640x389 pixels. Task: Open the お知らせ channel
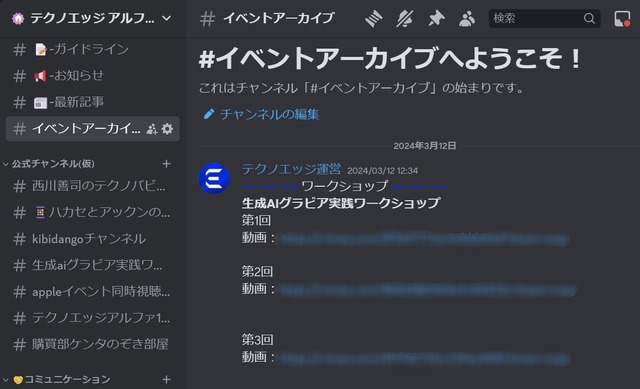pos(93,76)
